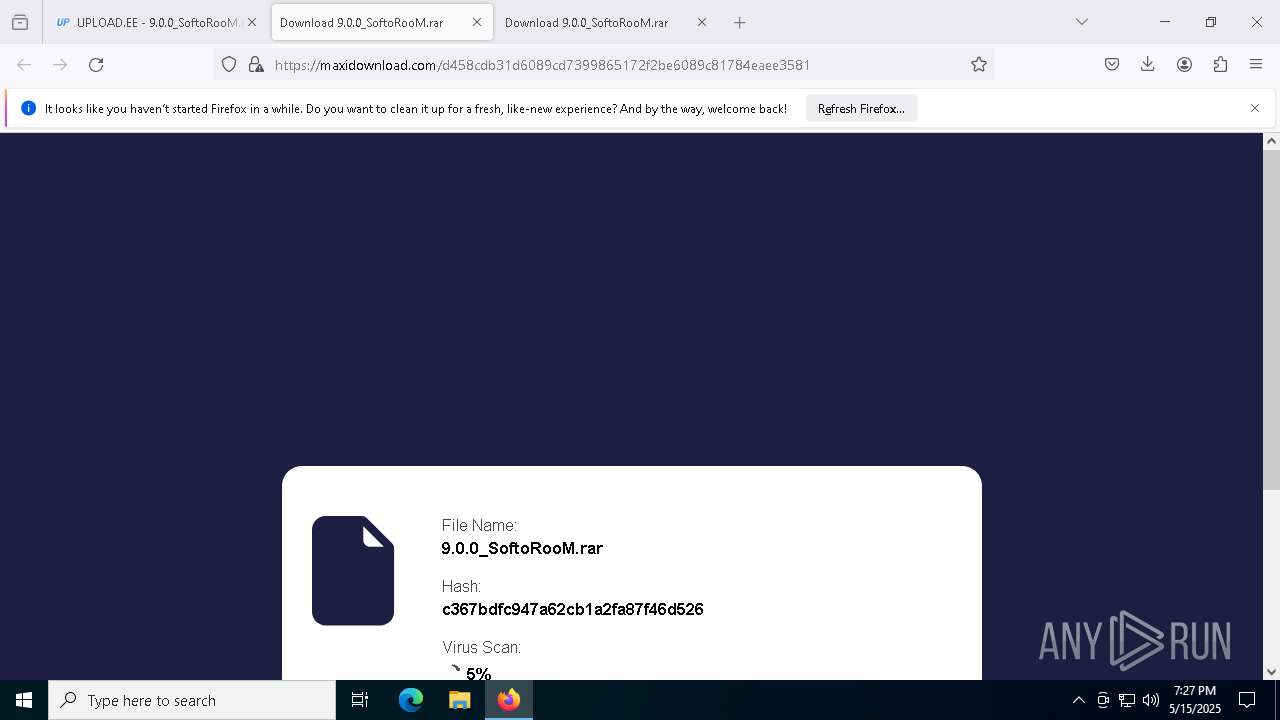
Task: Close the UPLOAD.EE tab
Action: (252, 22)
